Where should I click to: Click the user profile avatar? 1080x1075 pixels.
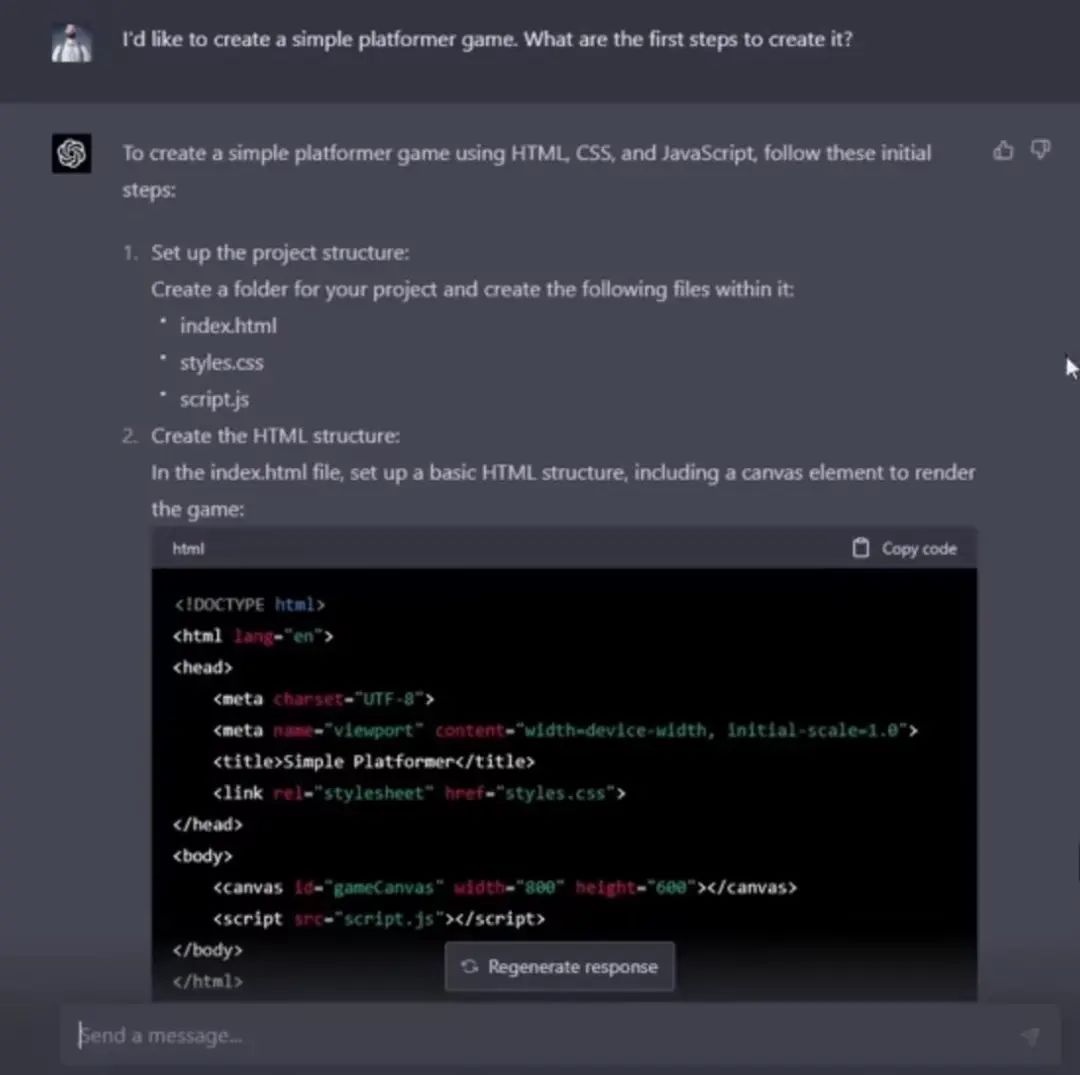coord(72,42)
